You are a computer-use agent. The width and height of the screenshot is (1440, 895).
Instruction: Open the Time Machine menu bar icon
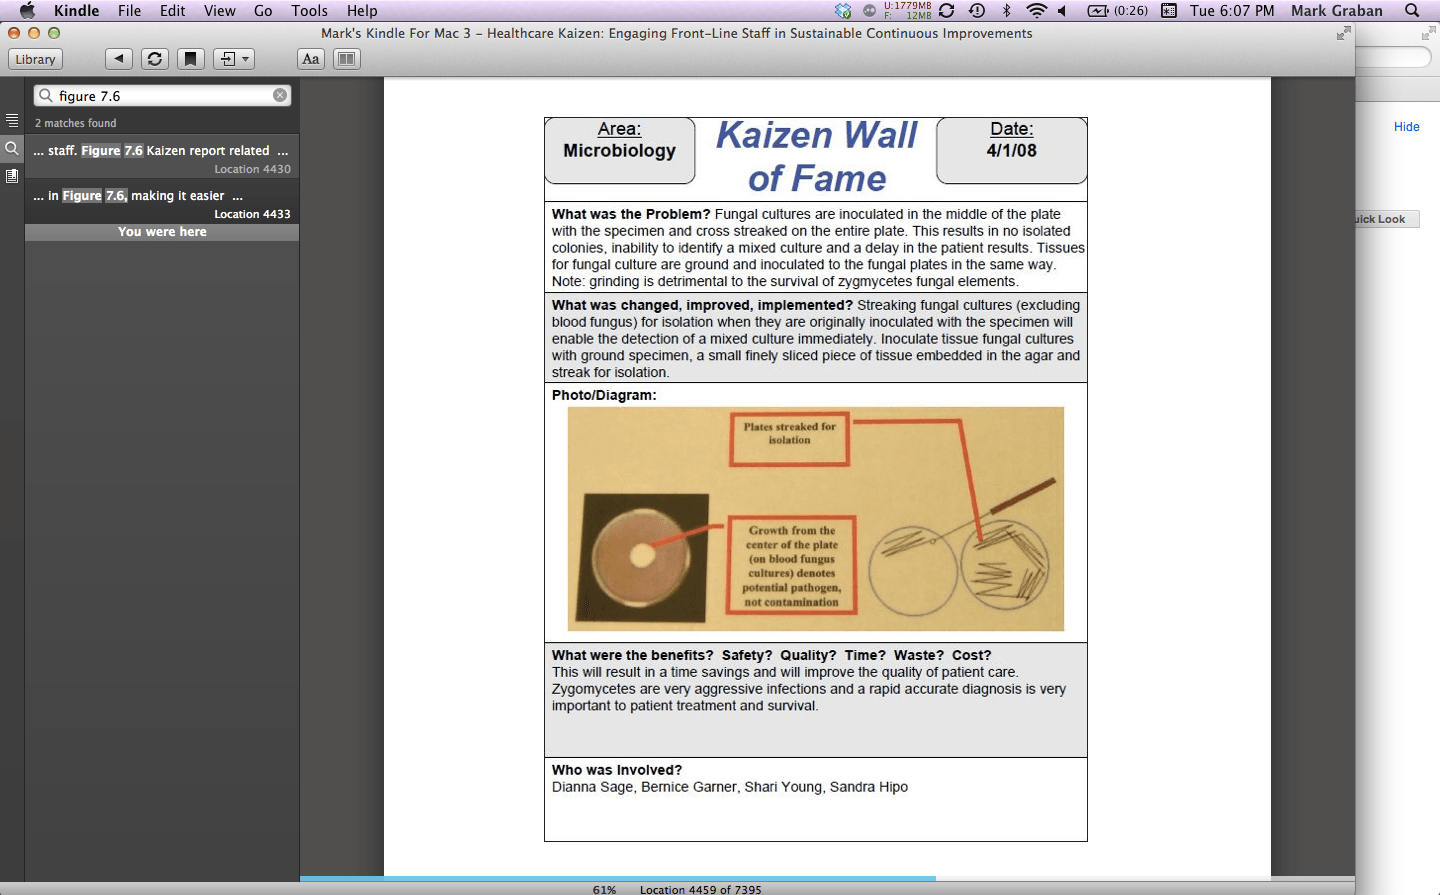tap(977, 11)
